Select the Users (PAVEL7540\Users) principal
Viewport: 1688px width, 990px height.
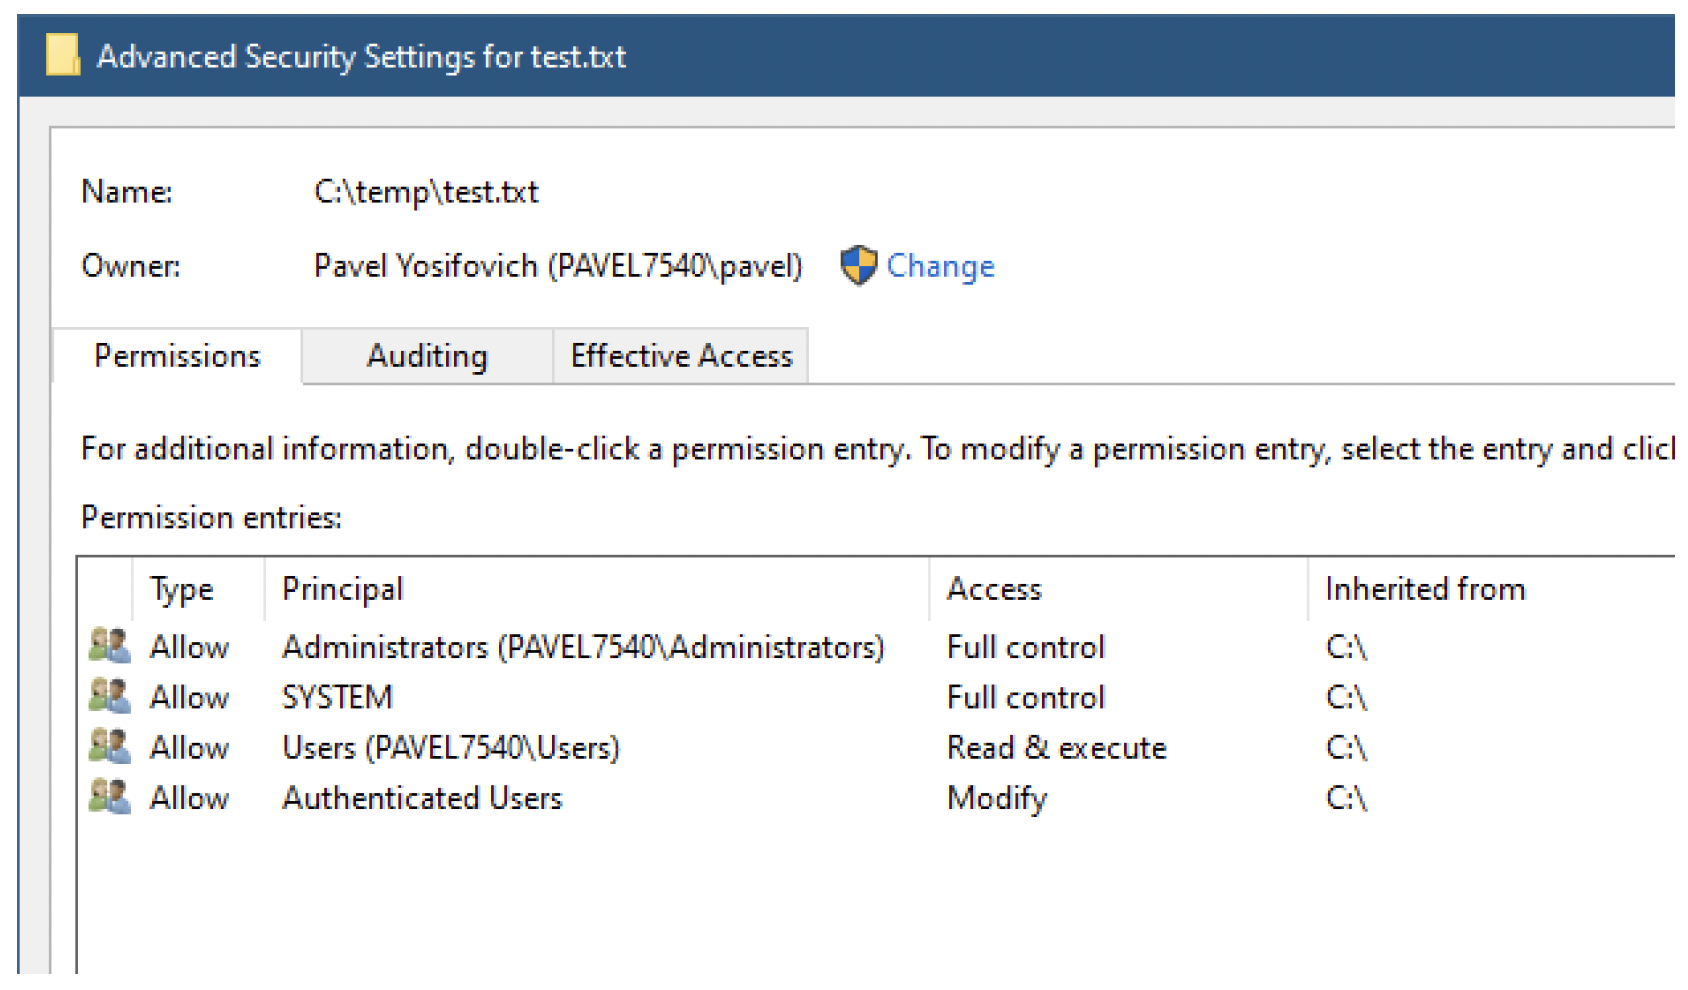click(x=451, y=748)
